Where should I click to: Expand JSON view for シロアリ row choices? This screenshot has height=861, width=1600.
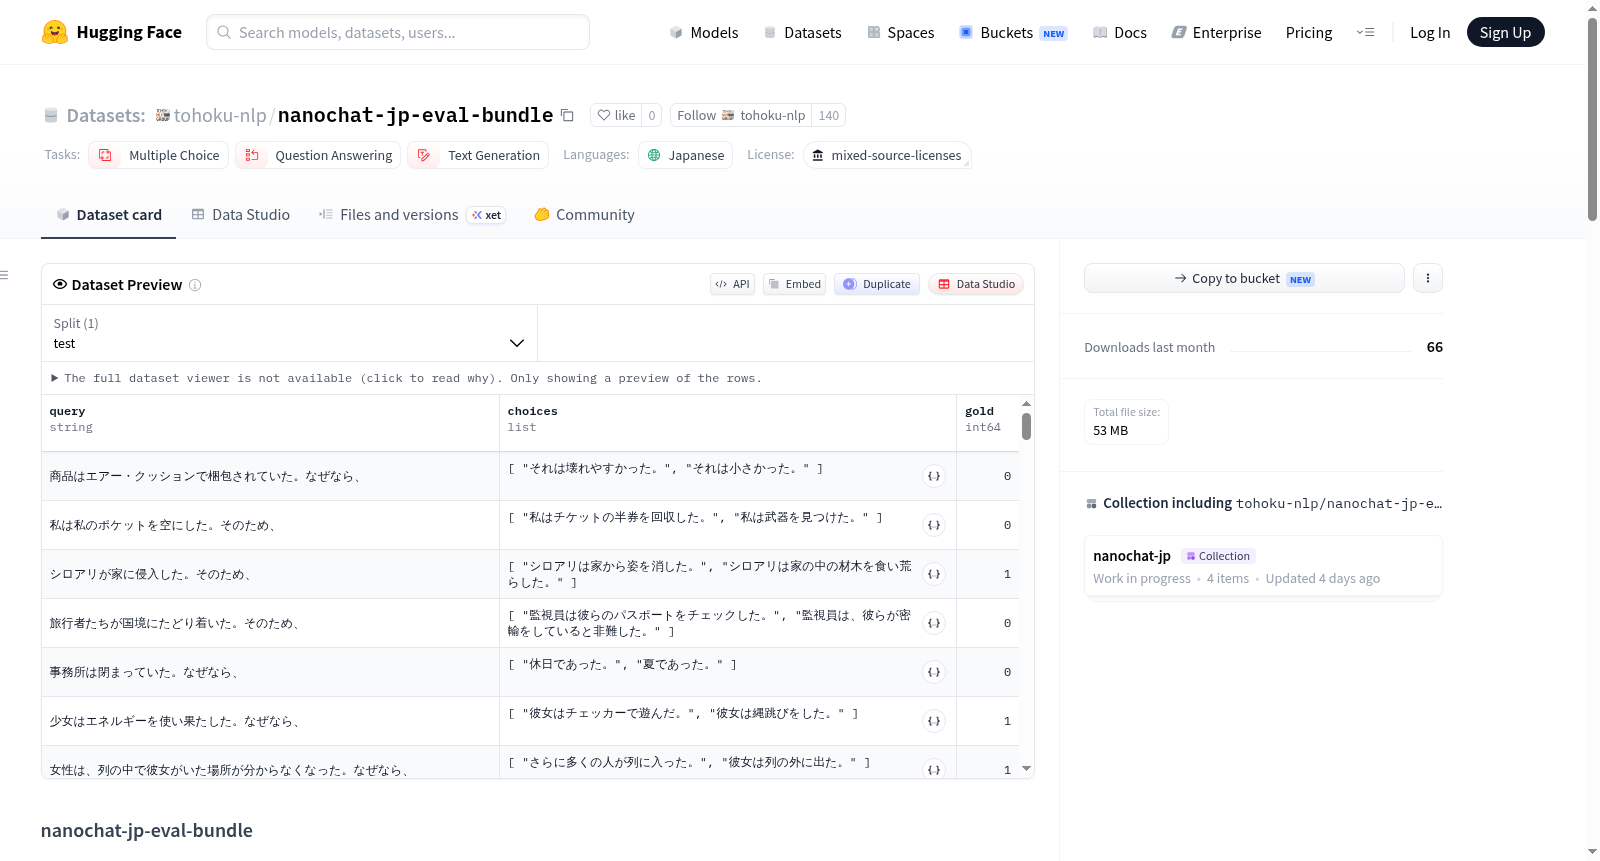tap(934, 574)
